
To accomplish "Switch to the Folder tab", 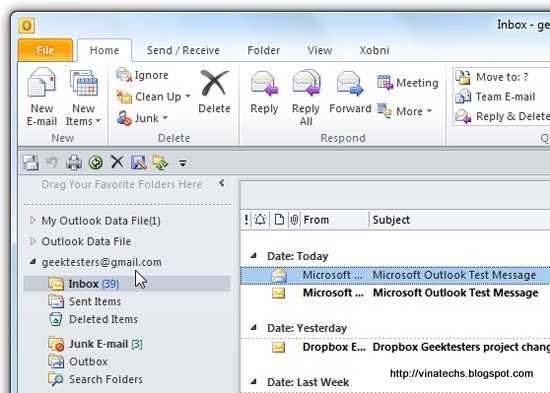I will (263, 50).
